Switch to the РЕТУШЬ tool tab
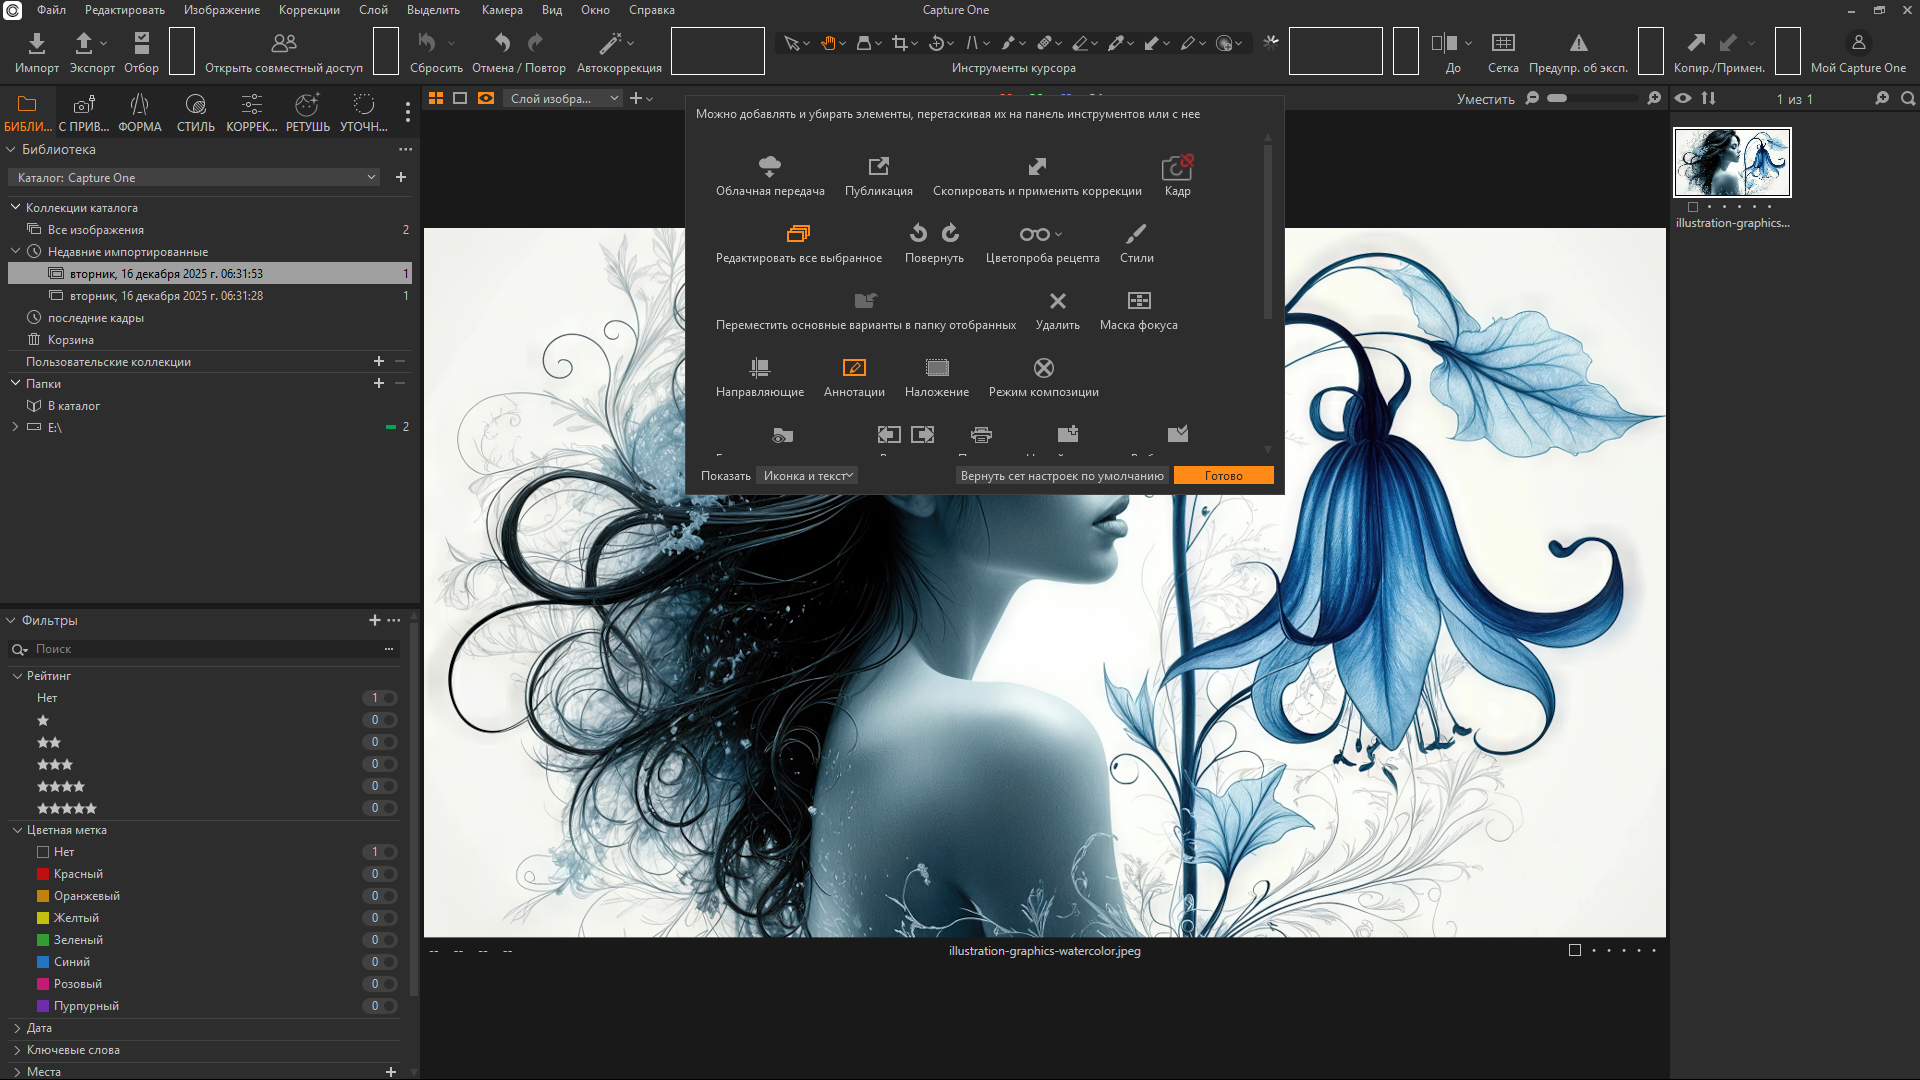 click(308, 111)
